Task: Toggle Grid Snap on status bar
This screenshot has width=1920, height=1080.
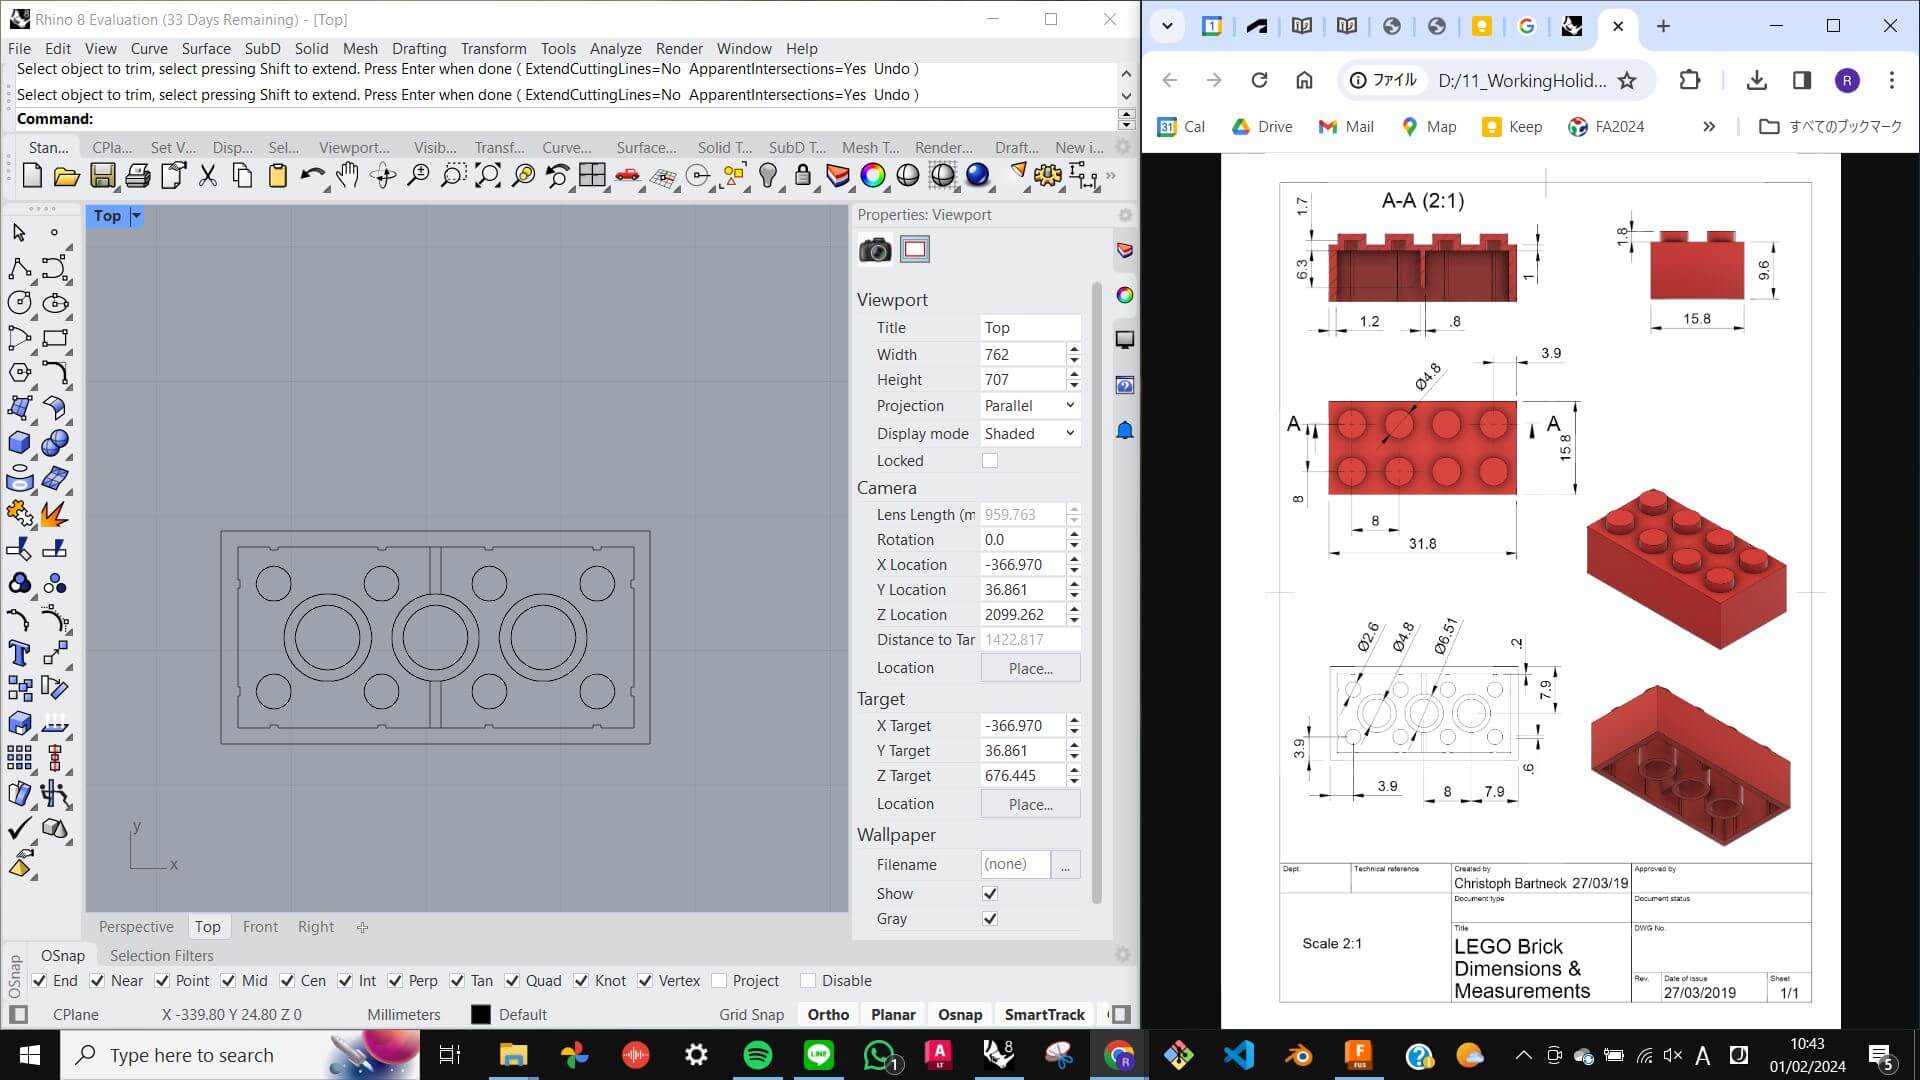Action: click(x=749, y=1014)
